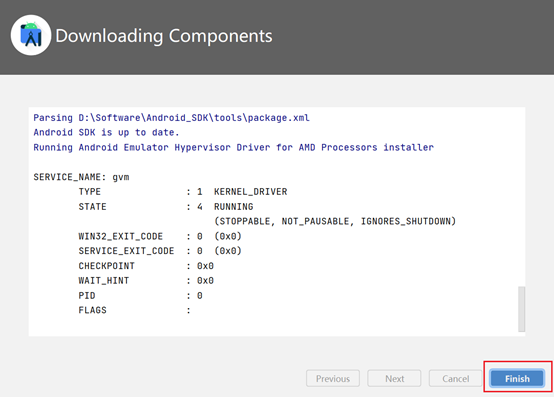
Task: Click the 'TYPE' row with KERNEL_DRIVER
Action: (x=183, y=192)
